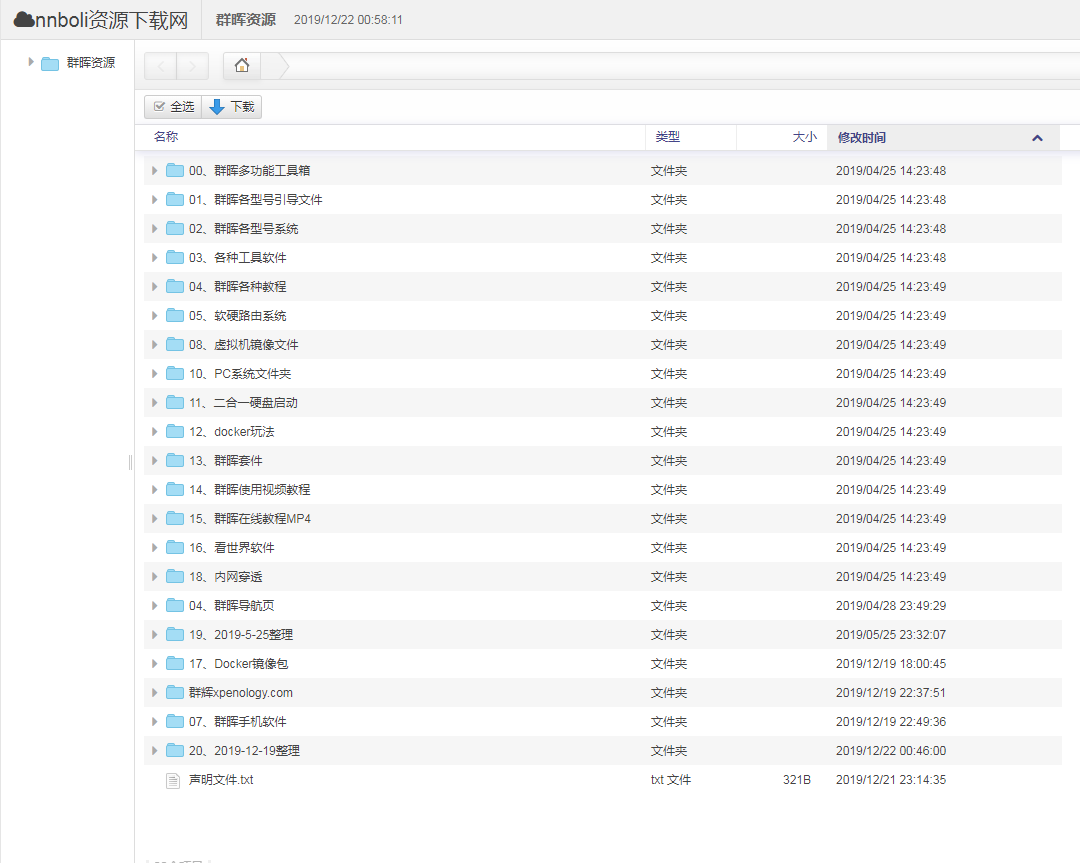Toggle sort direction arrow on 修改时间
The image size is (1080, 863).
tap(1037, 138)
